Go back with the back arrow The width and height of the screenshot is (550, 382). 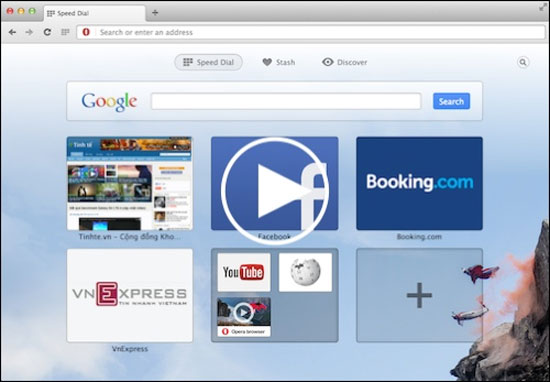click(x=12, y=32)
